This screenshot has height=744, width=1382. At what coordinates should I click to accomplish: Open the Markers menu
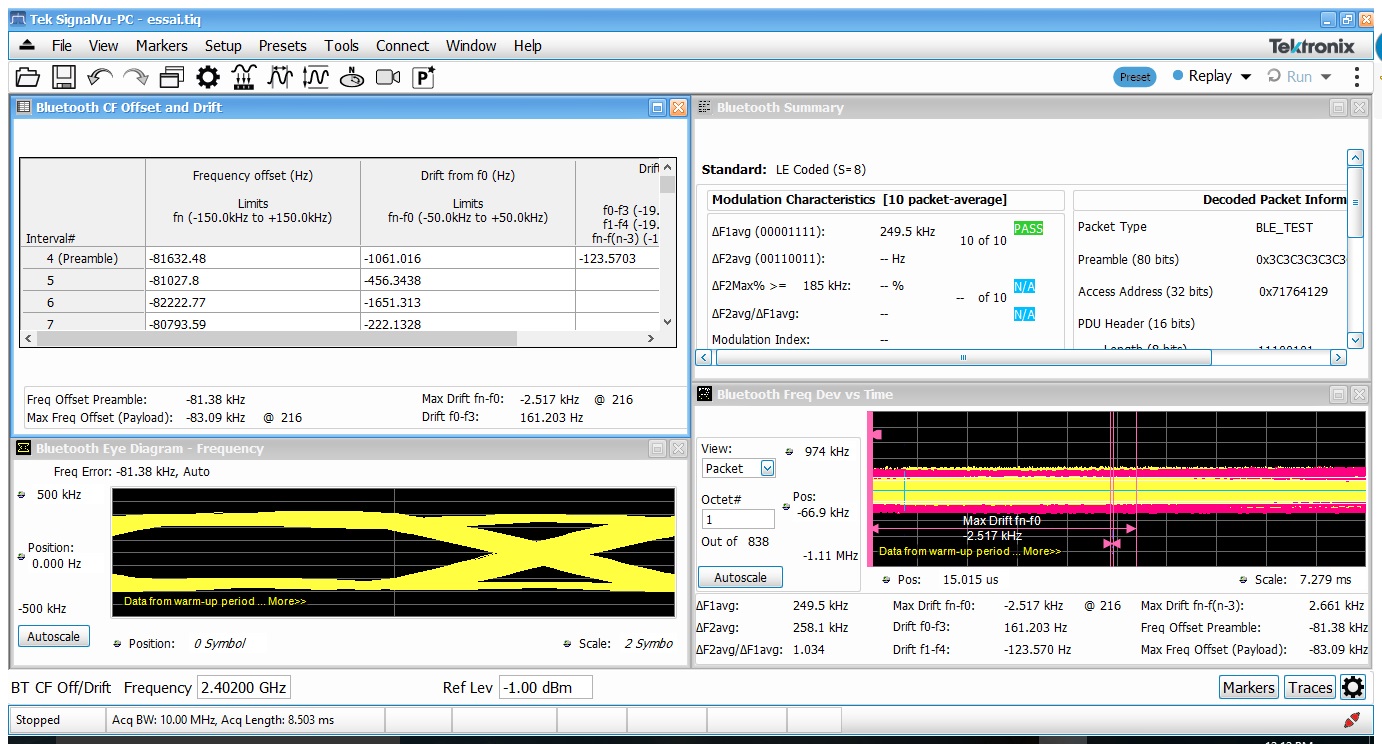161,45
